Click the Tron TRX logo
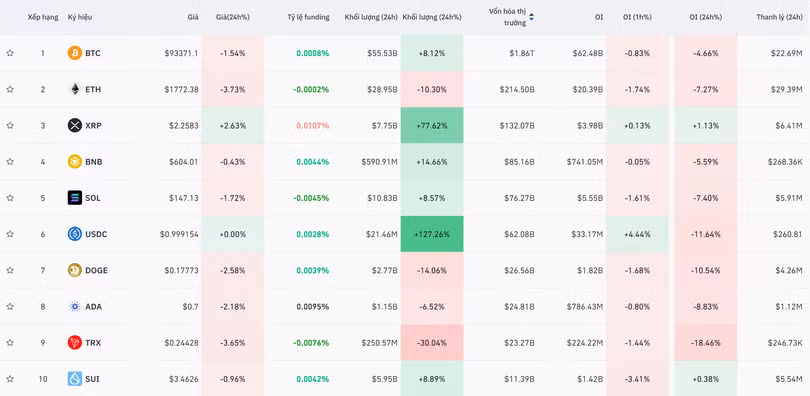The image size is (810, 396). (75, 342)
